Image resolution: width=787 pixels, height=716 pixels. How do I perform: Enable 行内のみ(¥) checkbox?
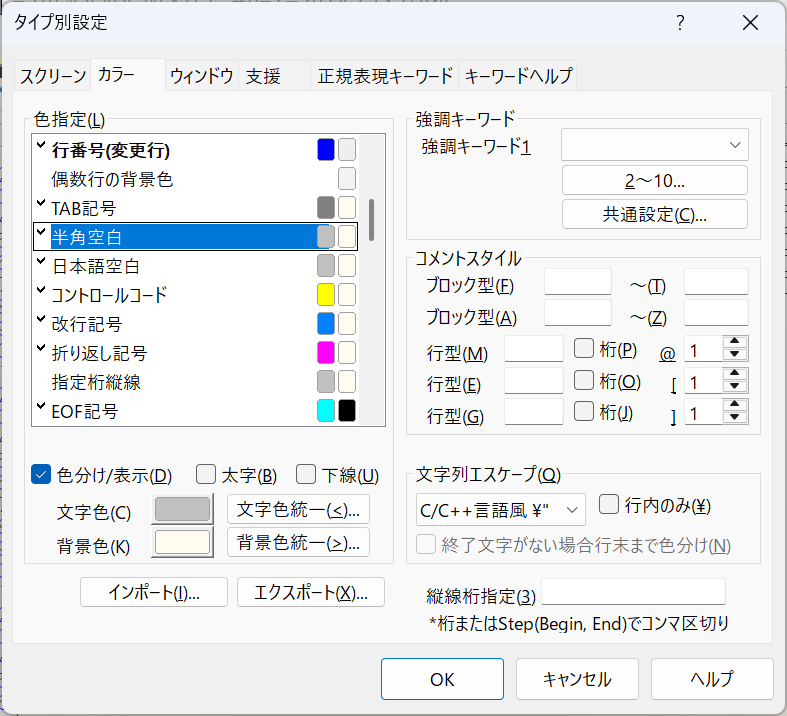pos(609,504)
